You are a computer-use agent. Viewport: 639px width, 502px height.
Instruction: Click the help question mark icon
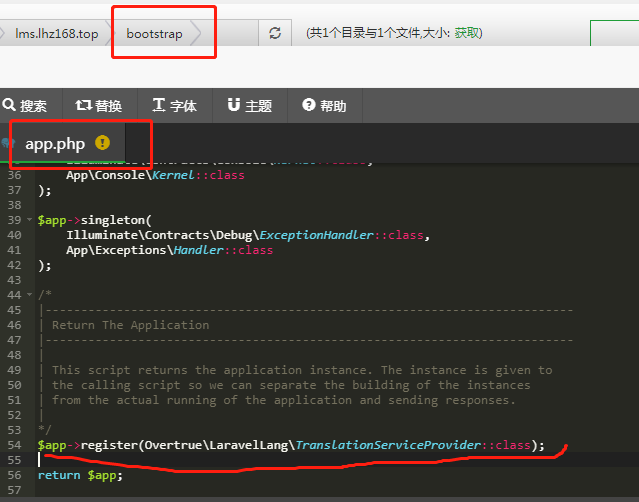click(x=309, y=105)
